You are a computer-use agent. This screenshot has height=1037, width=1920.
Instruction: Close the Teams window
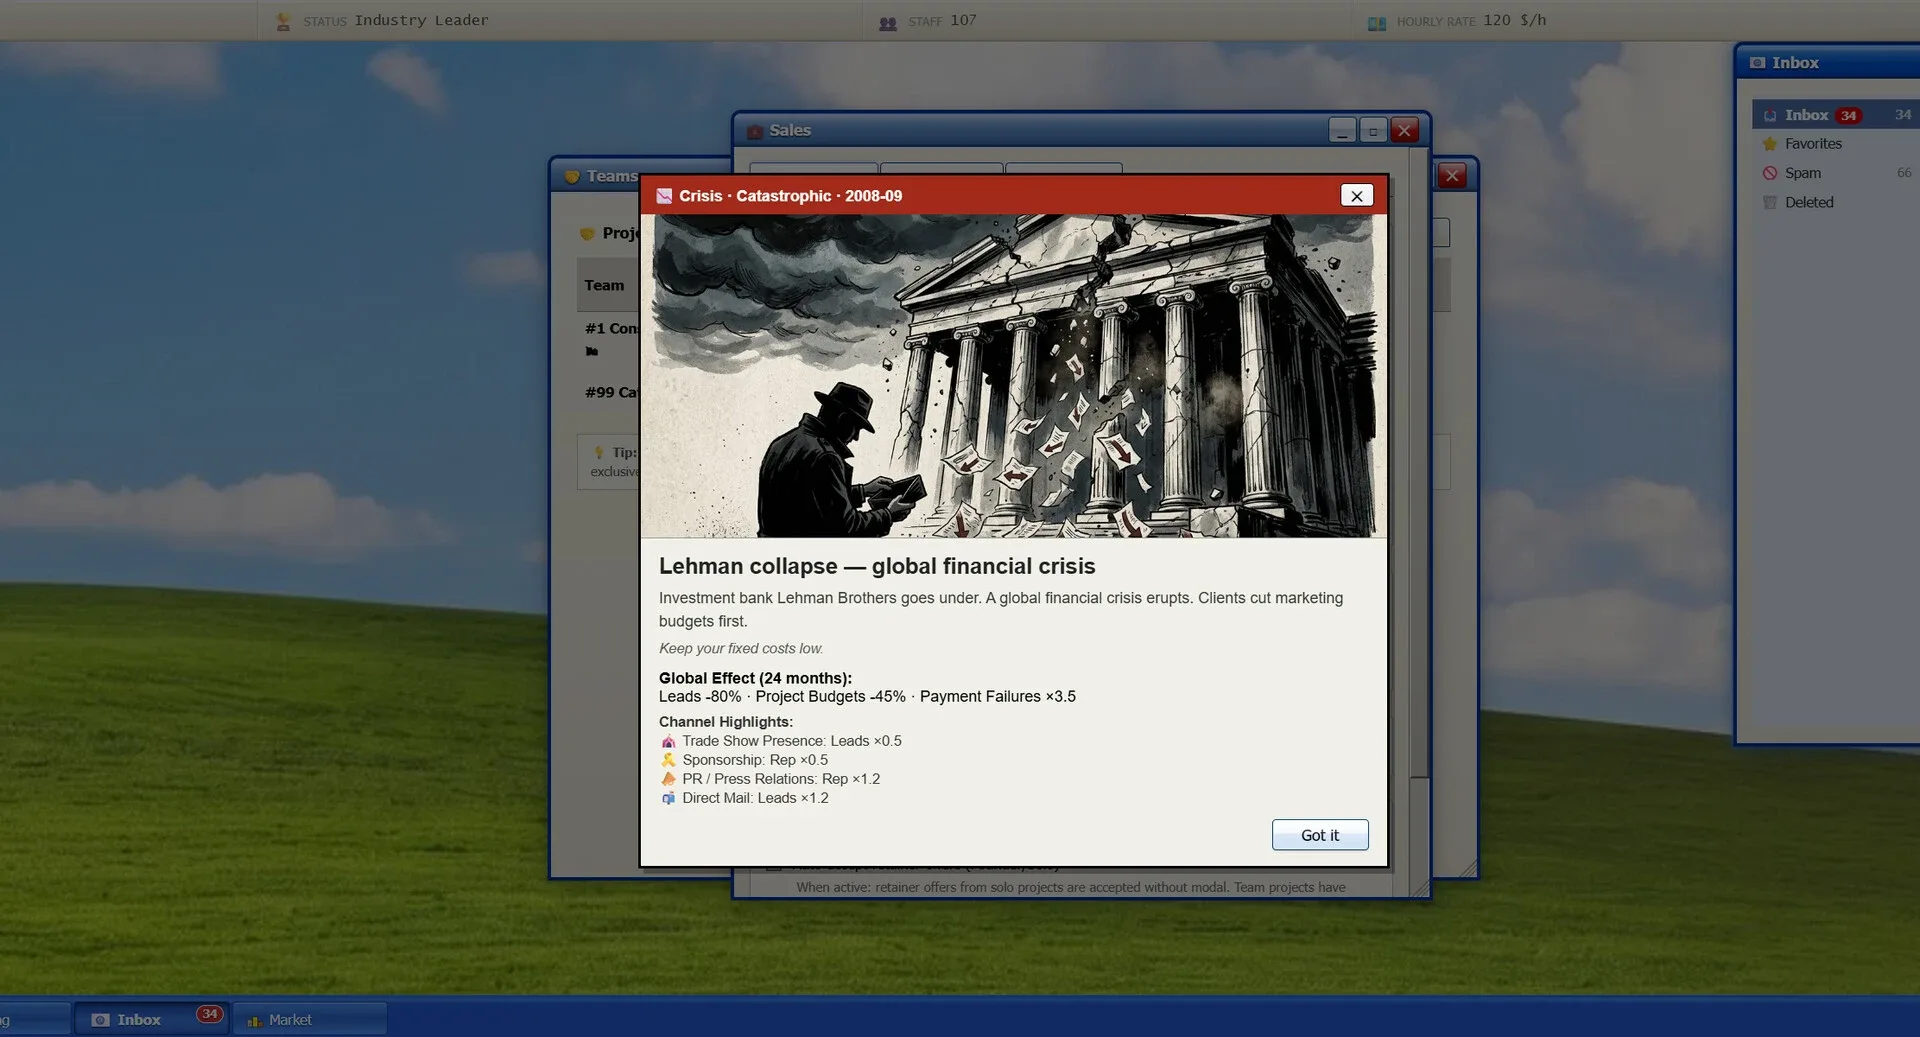click(x=1452, y=176)
